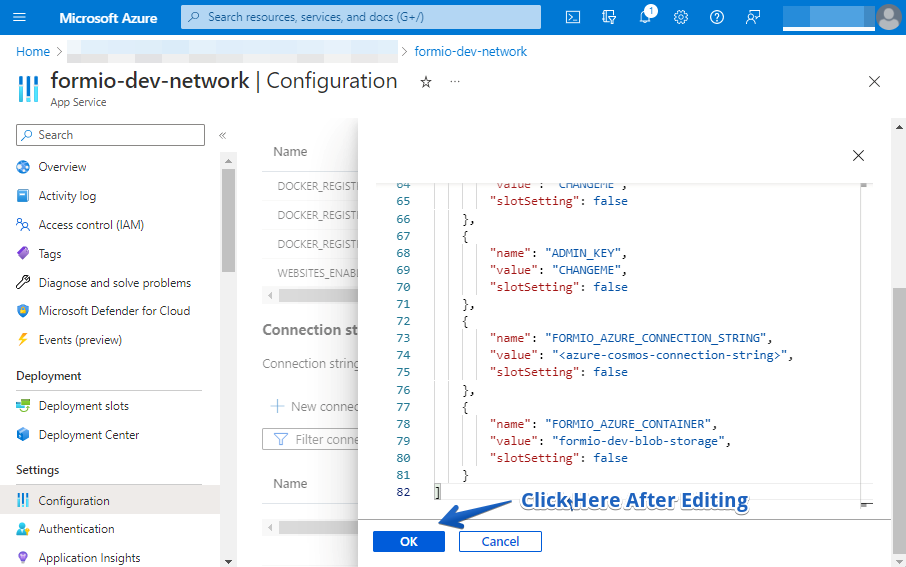
Task: Click the Configuration bars icon in sidebar
Action: click(23, 500)
